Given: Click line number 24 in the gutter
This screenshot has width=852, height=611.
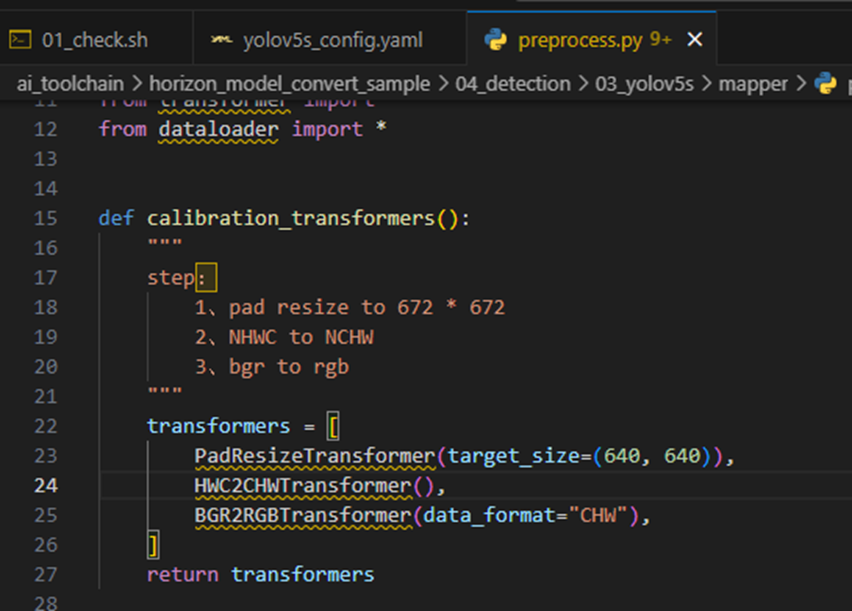Looking at the screenshot, I should point(46,486).
